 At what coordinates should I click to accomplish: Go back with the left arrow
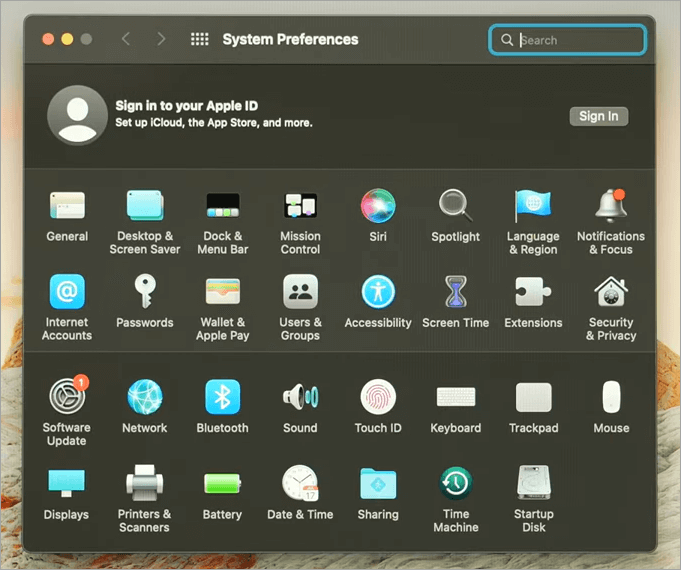126,39
